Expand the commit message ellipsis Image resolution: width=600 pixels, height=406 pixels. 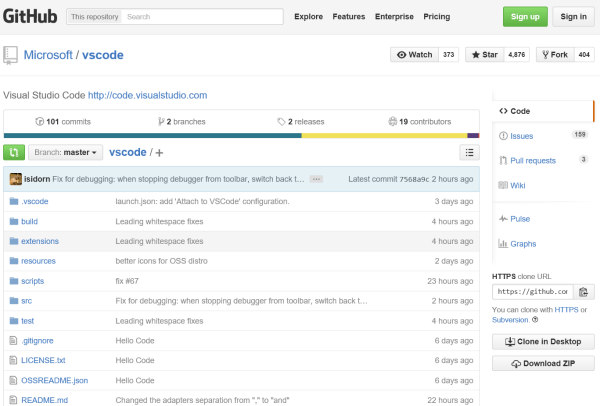[316, 179]
